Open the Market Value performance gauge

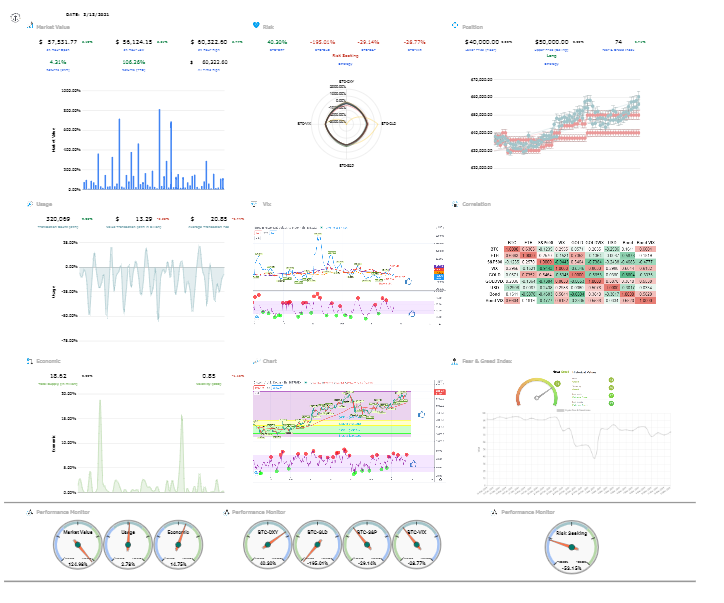(78, 544)
